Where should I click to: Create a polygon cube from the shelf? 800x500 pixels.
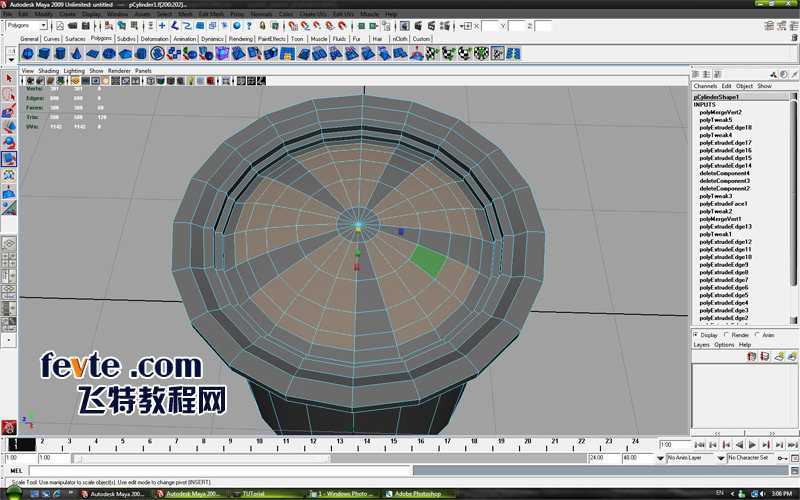click(x=44, y=54)
